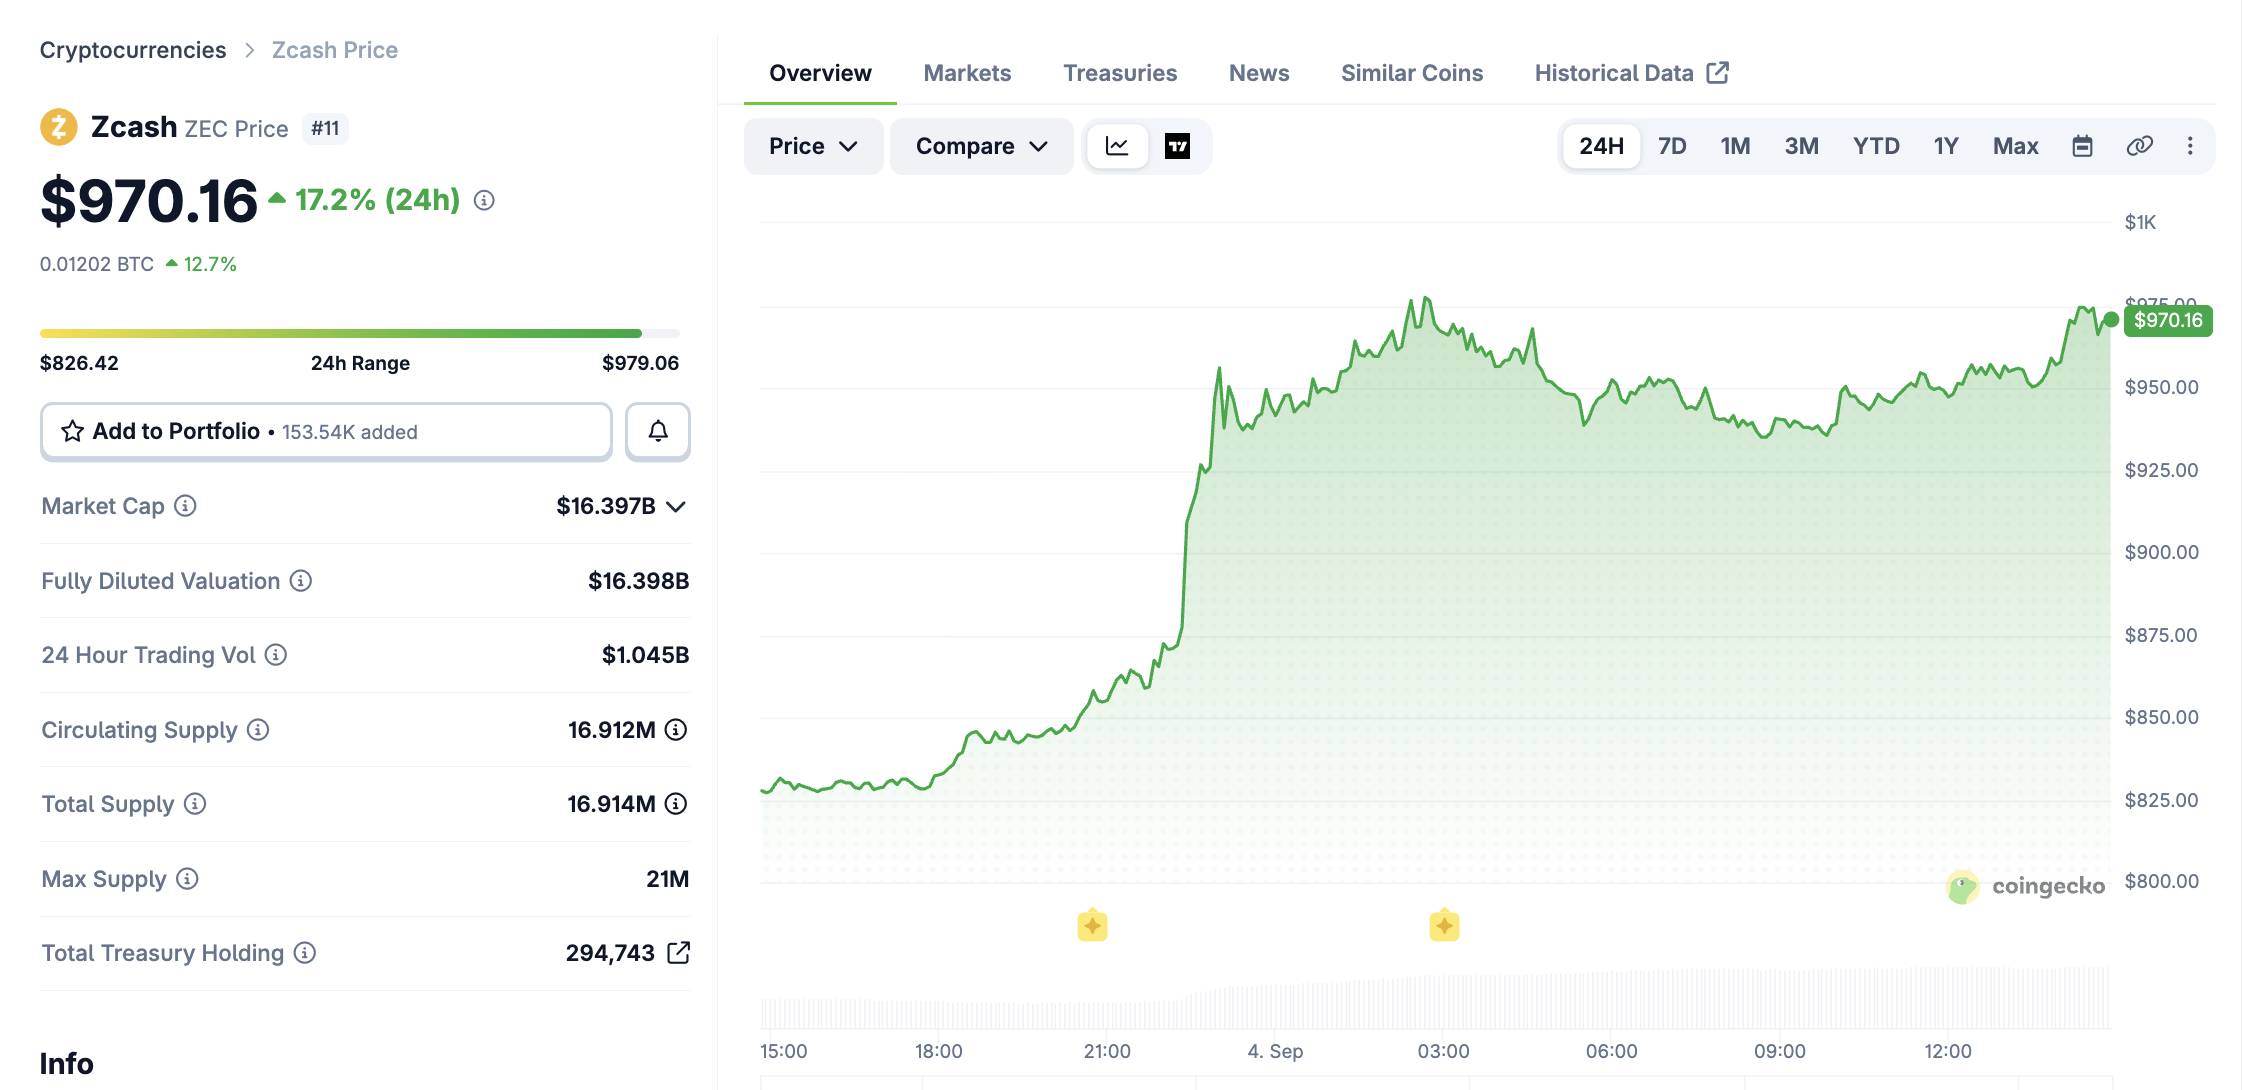2244x1090 pixels.
Task: Click the $16.398B valuation value
Action: click(x=638, y=581)
